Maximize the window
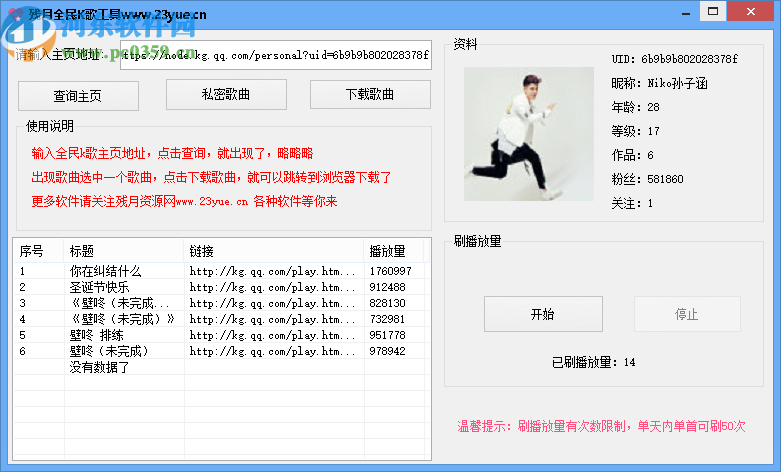This screenshot has height=472, width=781. [713, 11]
